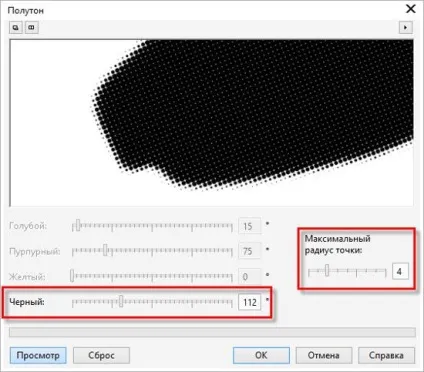The width and height of the screenshot is (424, 372).
Task: Click the Отмена button
Action: click(324, 355)
